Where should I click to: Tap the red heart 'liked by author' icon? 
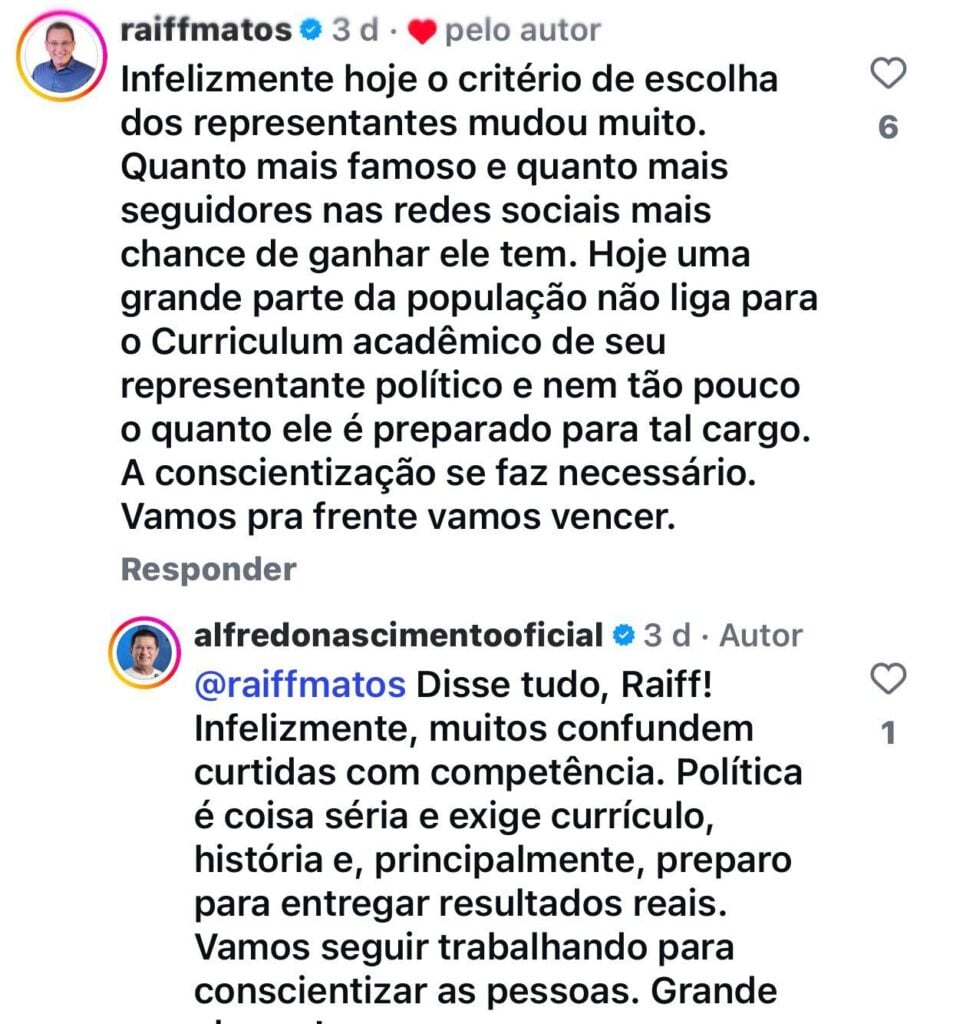(423, 32)
